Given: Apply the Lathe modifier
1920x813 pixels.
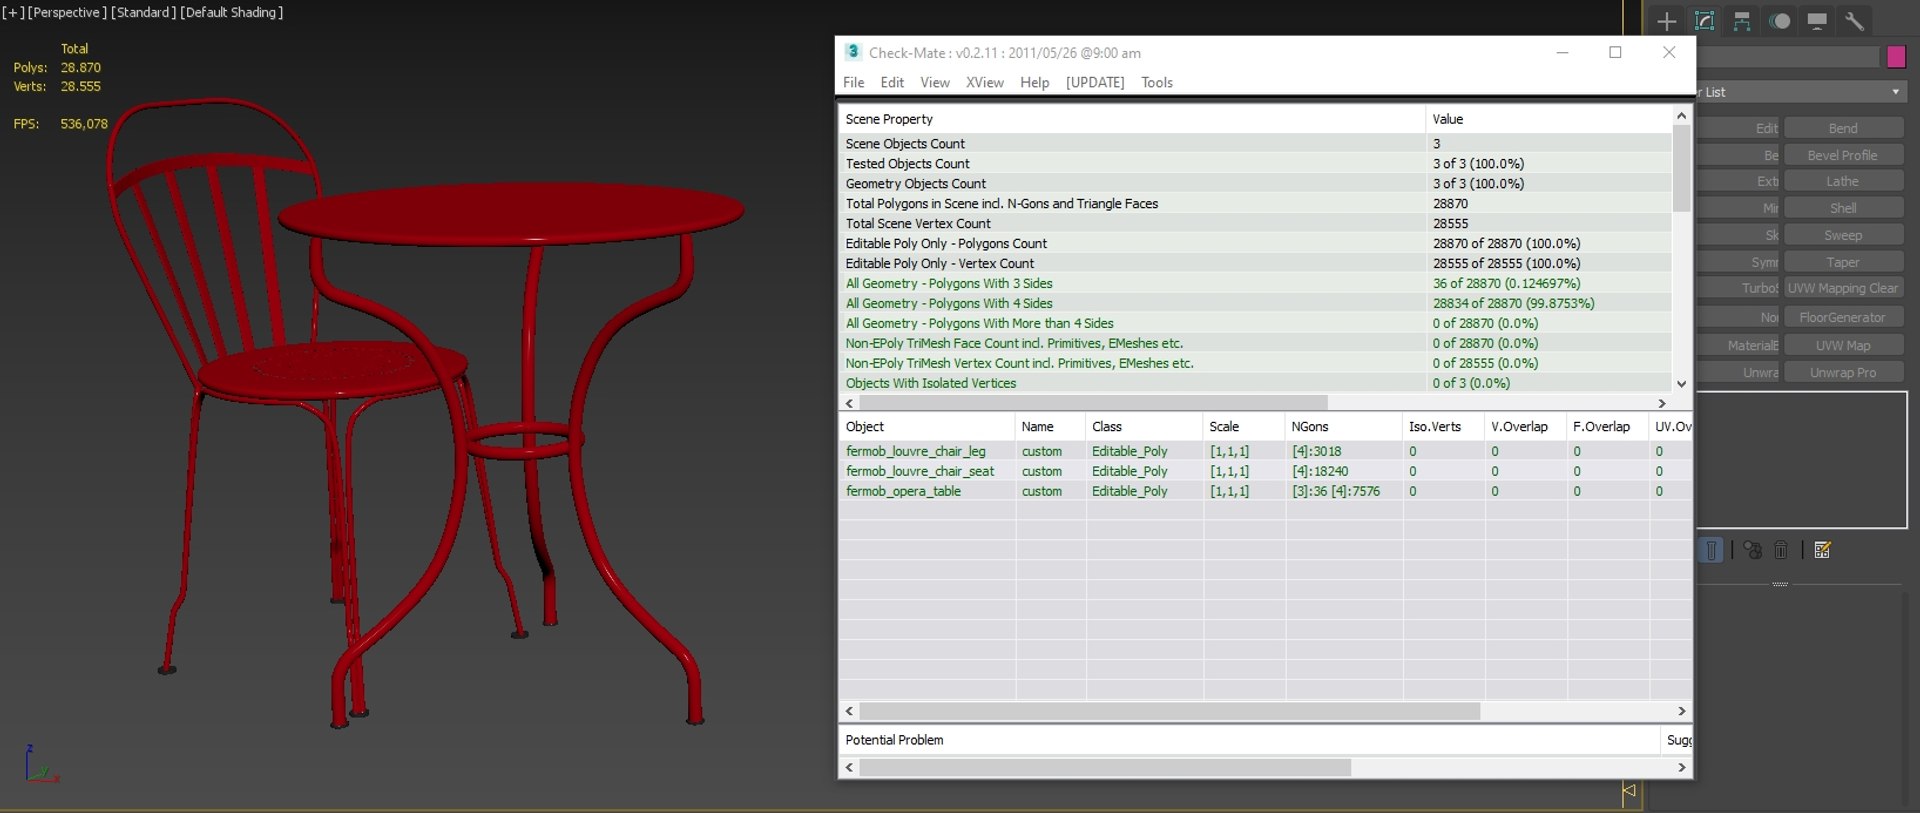Looking at the screenshot, I should click(1843, 181).
